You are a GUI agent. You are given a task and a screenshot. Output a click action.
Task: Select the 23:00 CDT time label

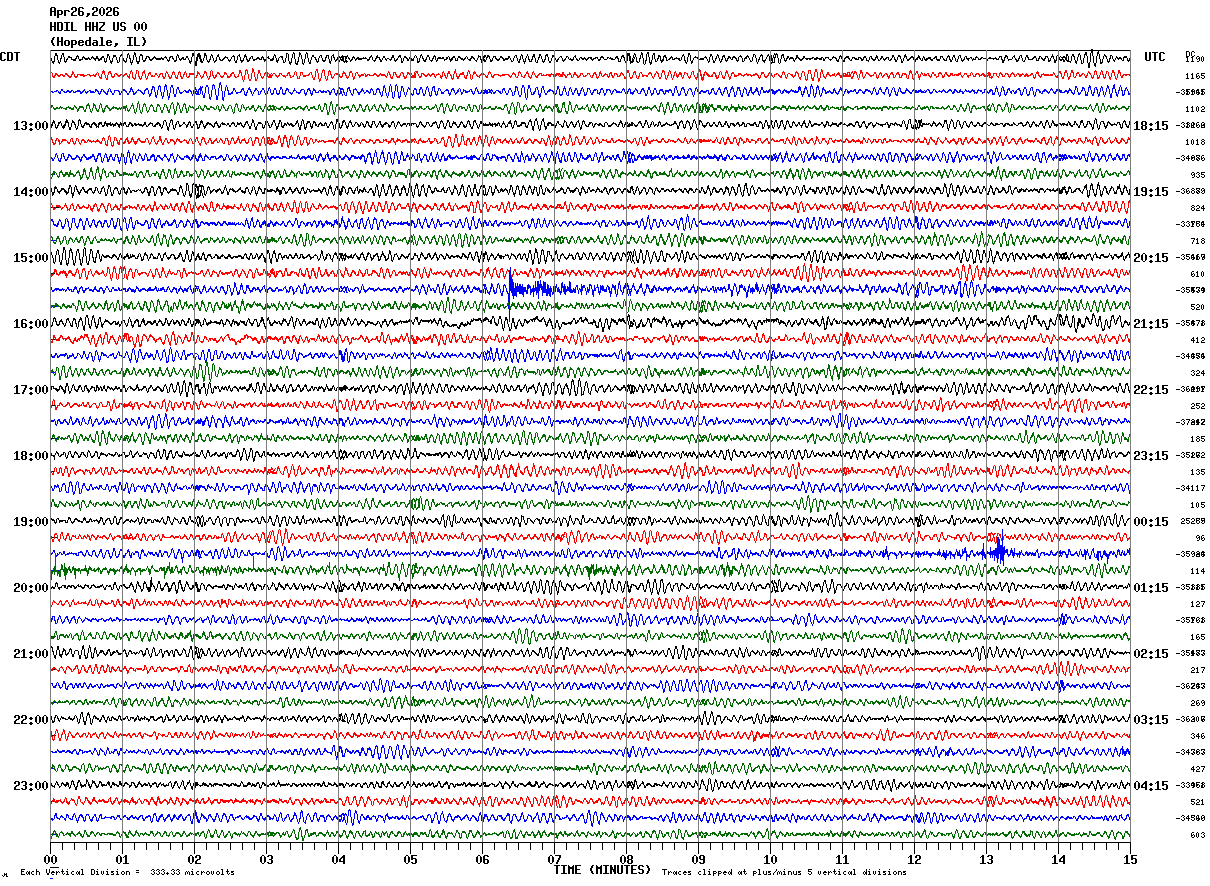click(x=31, y=785)
